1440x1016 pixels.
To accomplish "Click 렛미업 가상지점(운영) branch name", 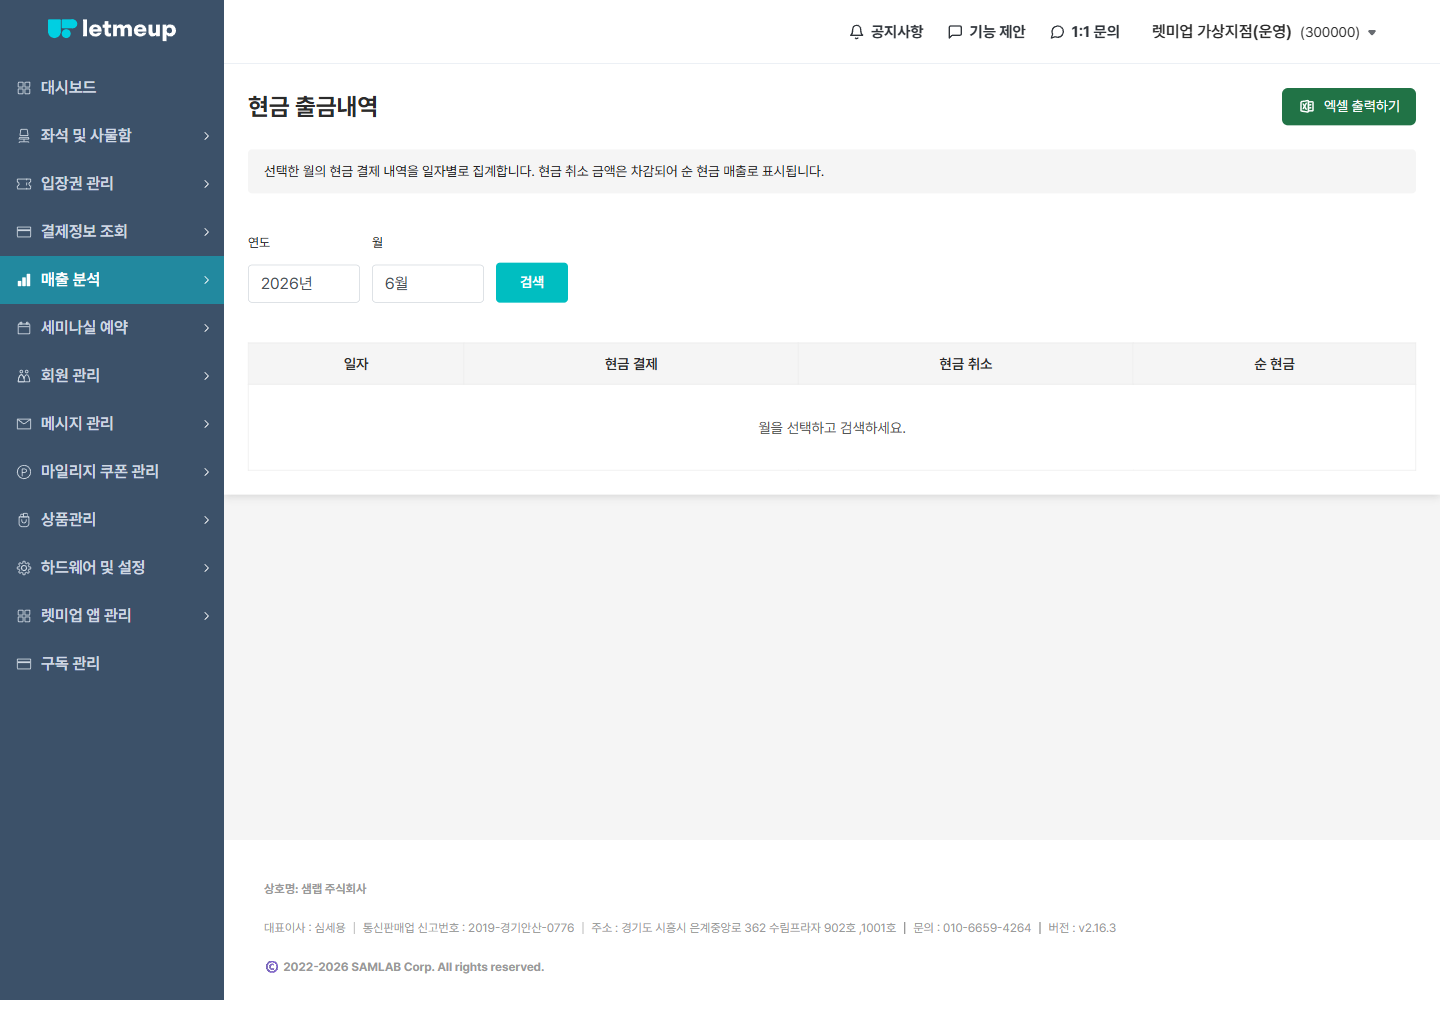I will click(x=1221, y=32).
